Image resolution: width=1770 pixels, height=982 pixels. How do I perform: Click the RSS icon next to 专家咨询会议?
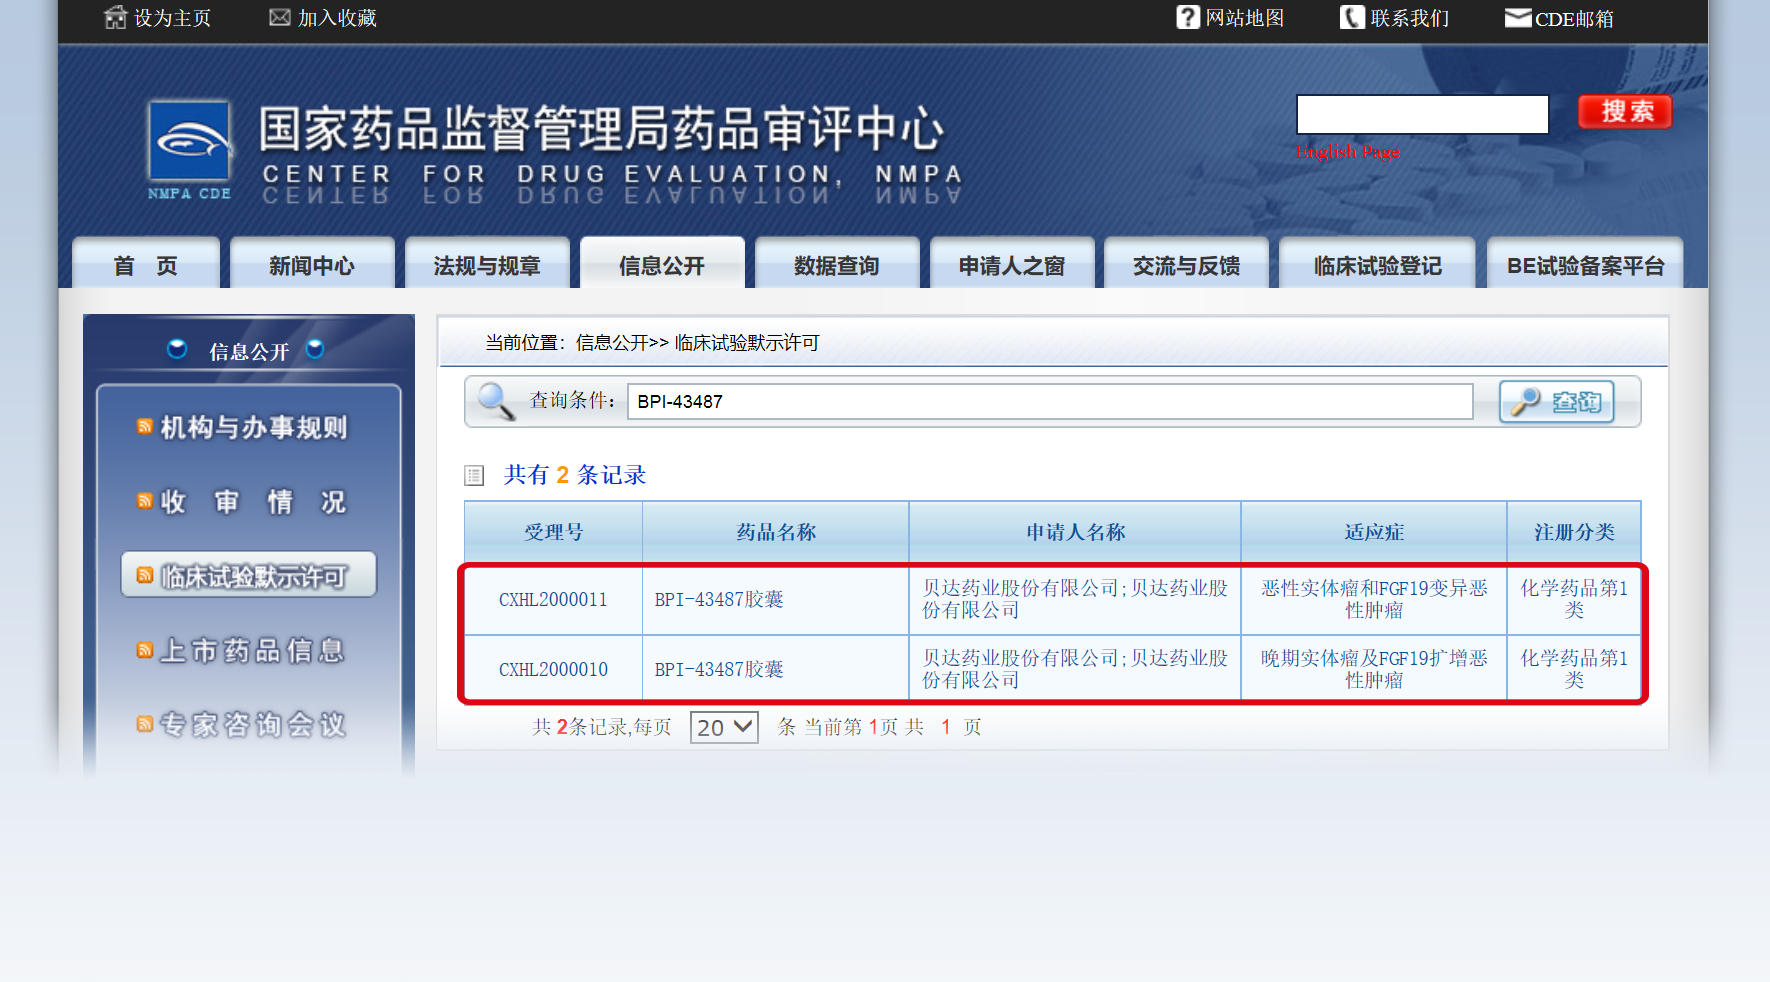[145, 724]
